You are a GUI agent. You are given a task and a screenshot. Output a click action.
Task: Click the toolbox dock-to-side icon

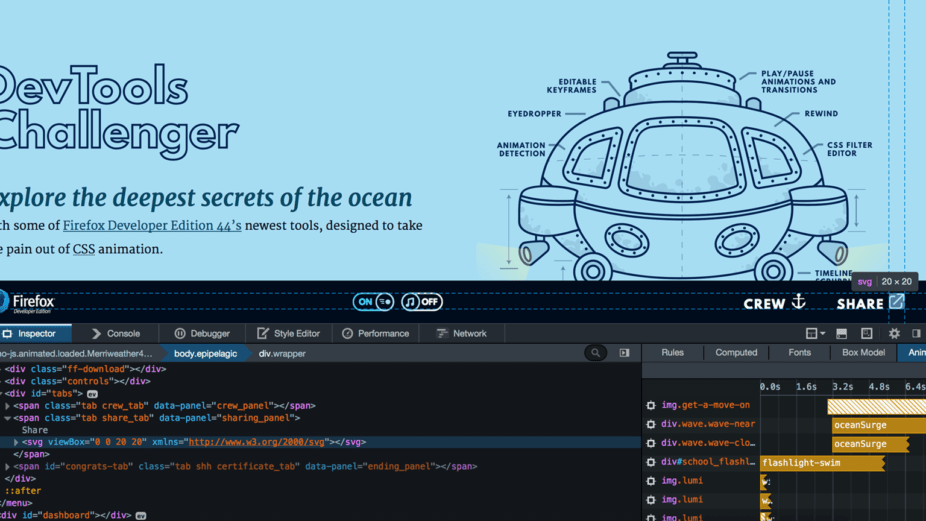coord(916,334)
